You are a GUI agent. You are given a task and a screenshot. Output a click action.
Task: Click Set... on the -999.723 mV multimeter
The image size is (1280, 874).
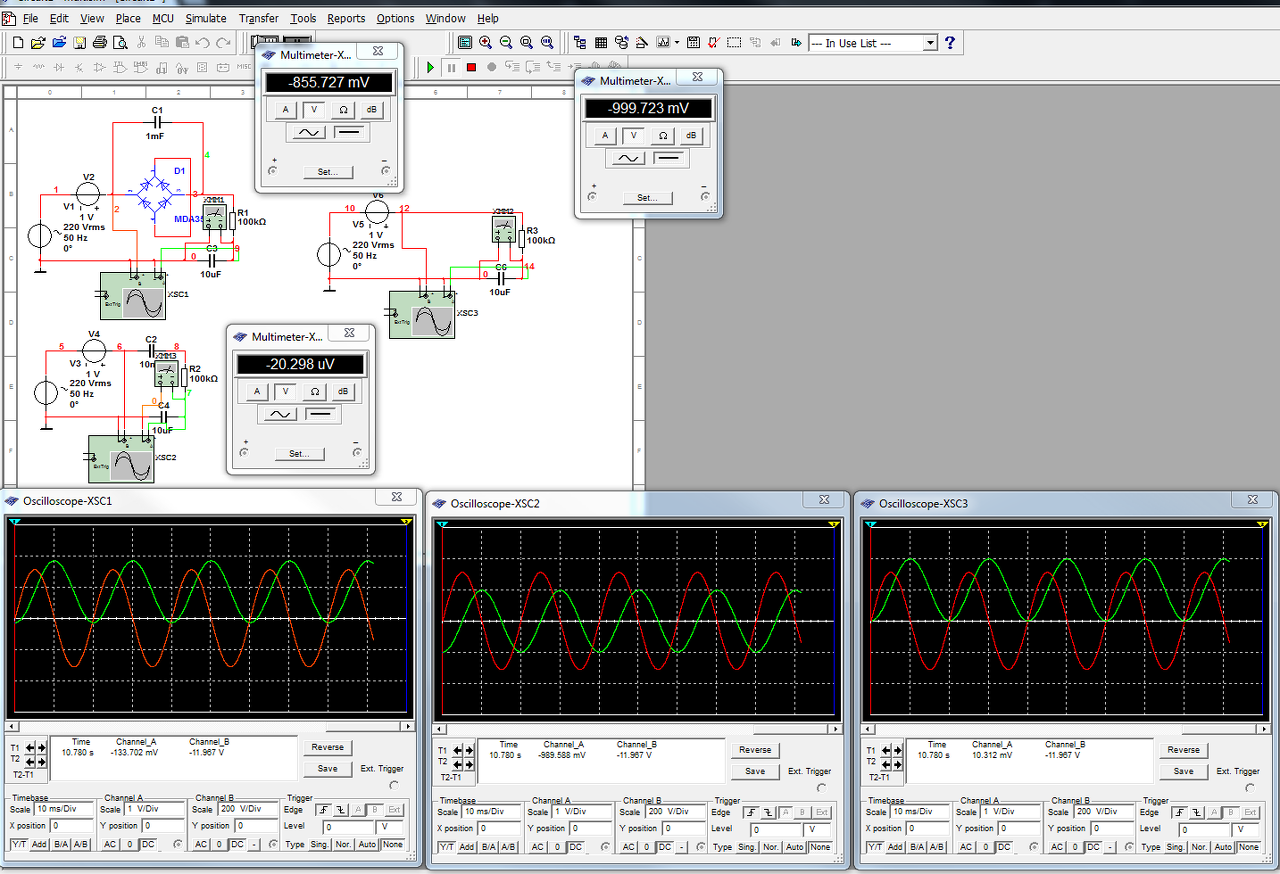(x=647, y=197)
